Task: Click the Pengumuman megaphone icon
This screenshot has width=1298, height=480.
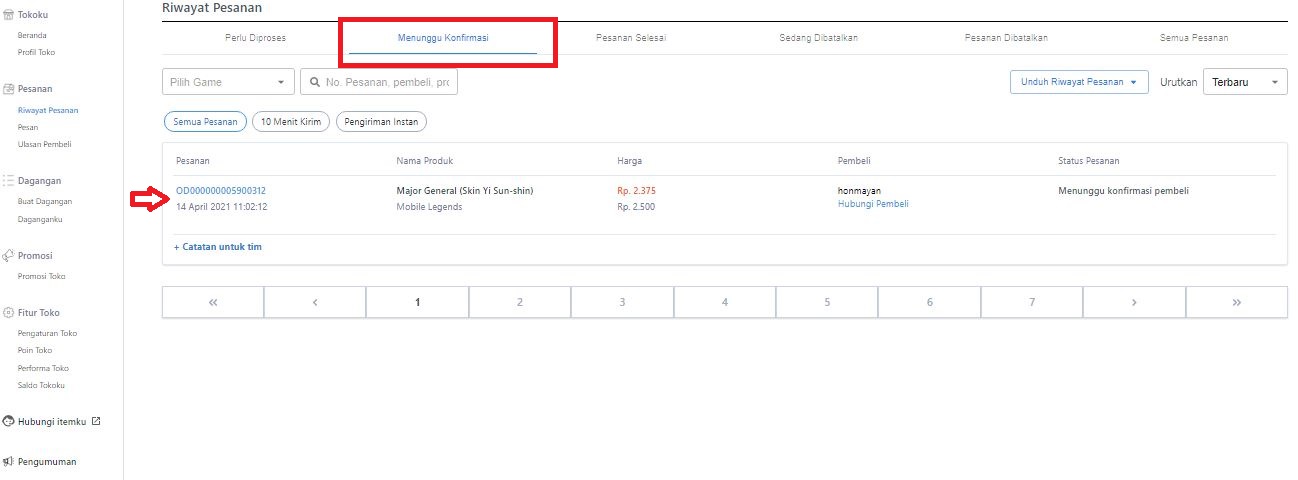Action: pyautogui.click(x=8, y=462)
